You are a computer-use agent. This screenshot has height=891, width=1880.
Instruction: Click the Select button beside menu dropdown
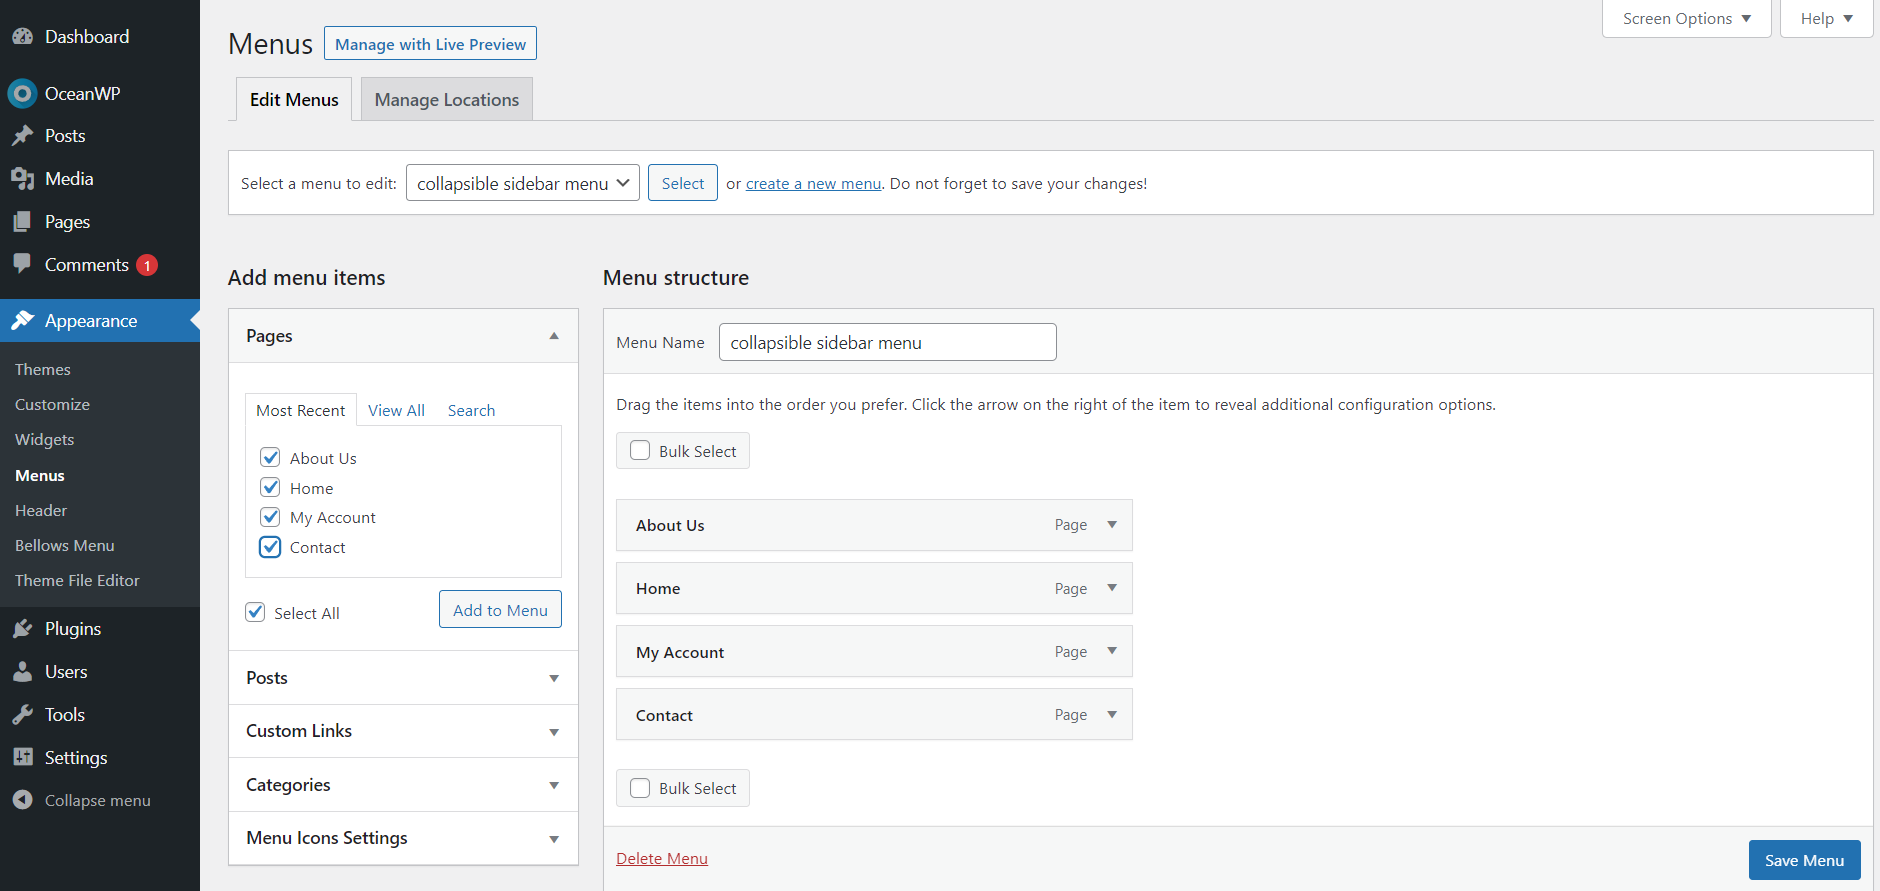(683, 183)
